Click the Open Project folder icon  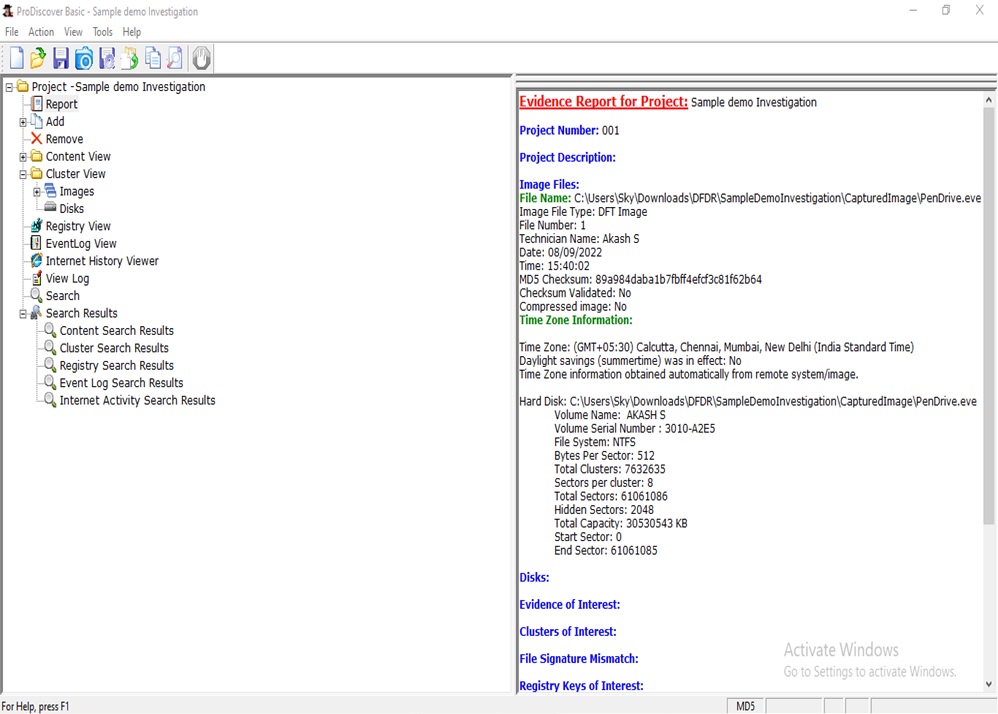pos(38,58)
